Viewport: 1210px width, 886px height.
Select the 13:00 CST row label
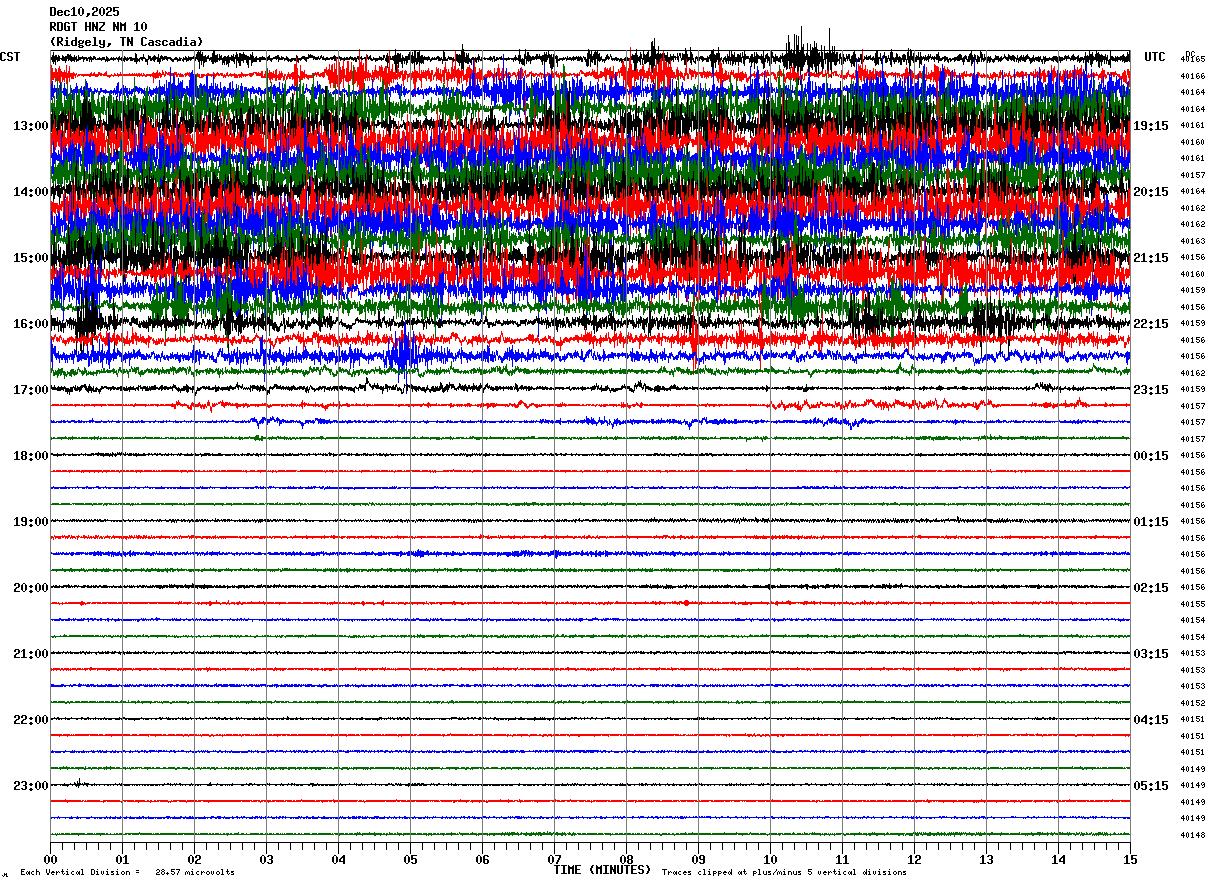click(x=30, y=126)
